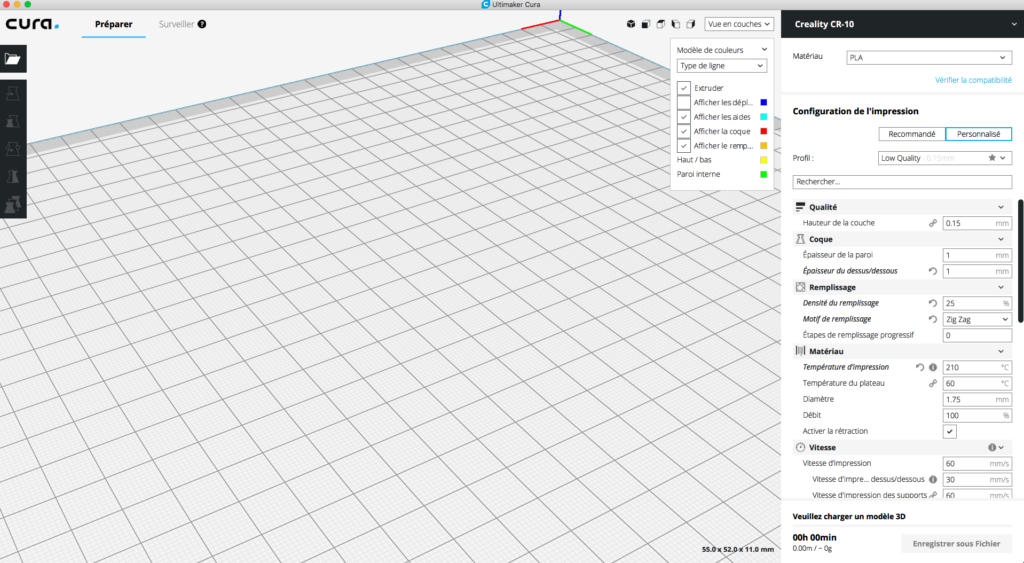The height and width of the screenshot is (563, 1024).
Task: Click the 3D perspective view cube icon
Action: click(630, 24)
